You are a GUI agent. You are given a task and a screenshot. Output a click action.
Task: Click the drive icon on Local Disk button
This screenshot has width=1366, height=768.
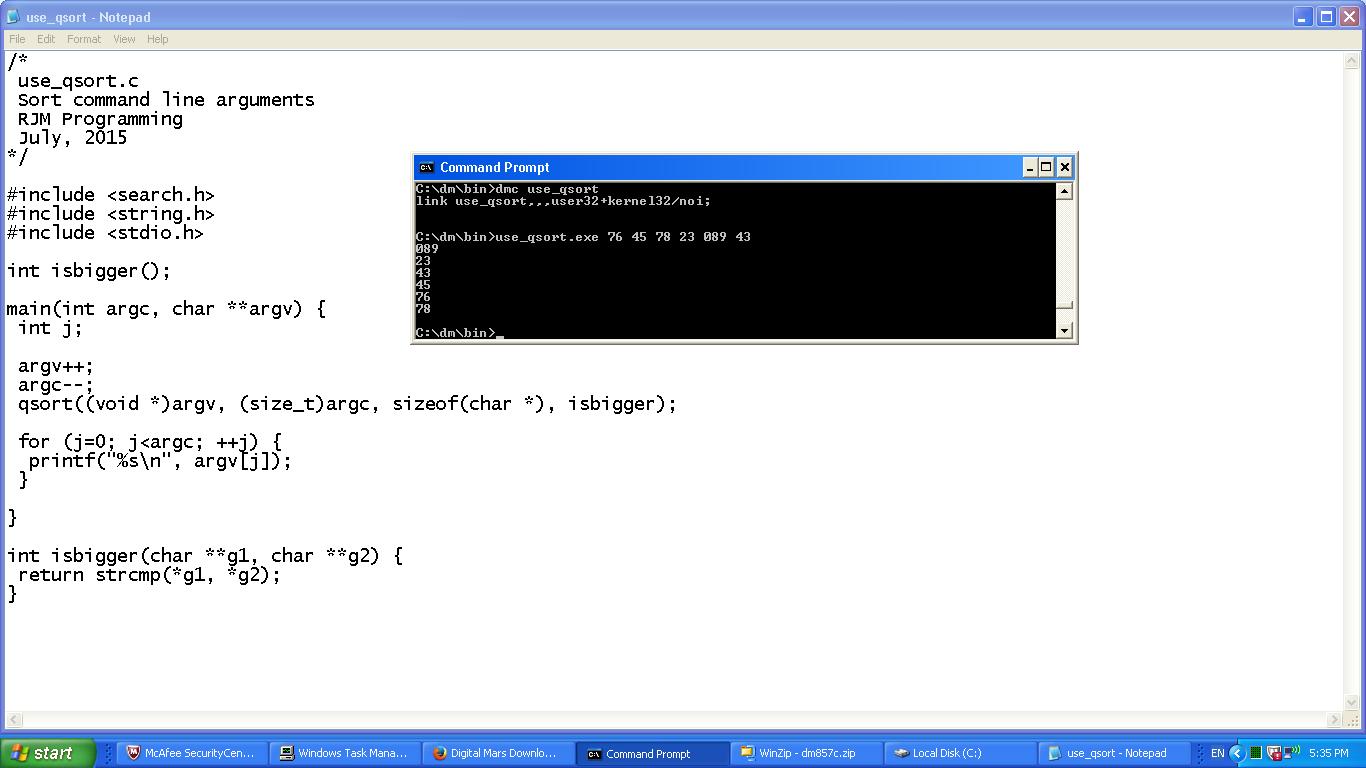click(900, 753)
